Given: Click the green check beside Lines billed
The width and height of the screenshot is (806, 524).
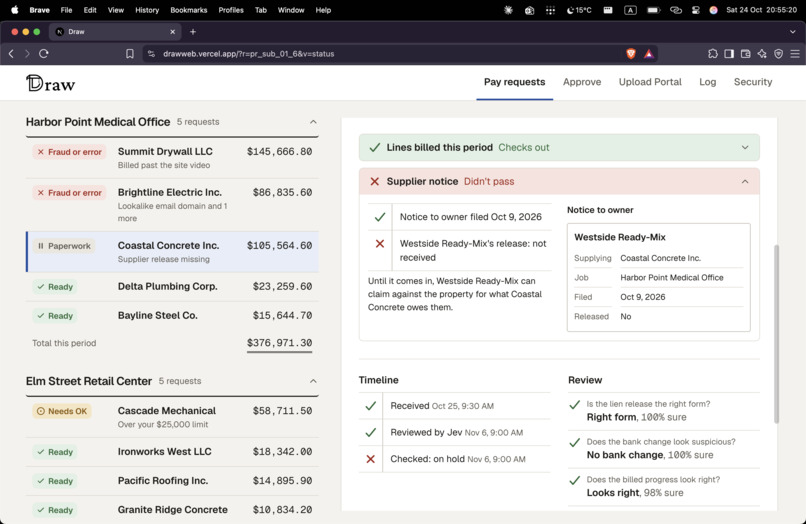Looking at the screenshot, I should pyautogui.click(x=375, y=148).
